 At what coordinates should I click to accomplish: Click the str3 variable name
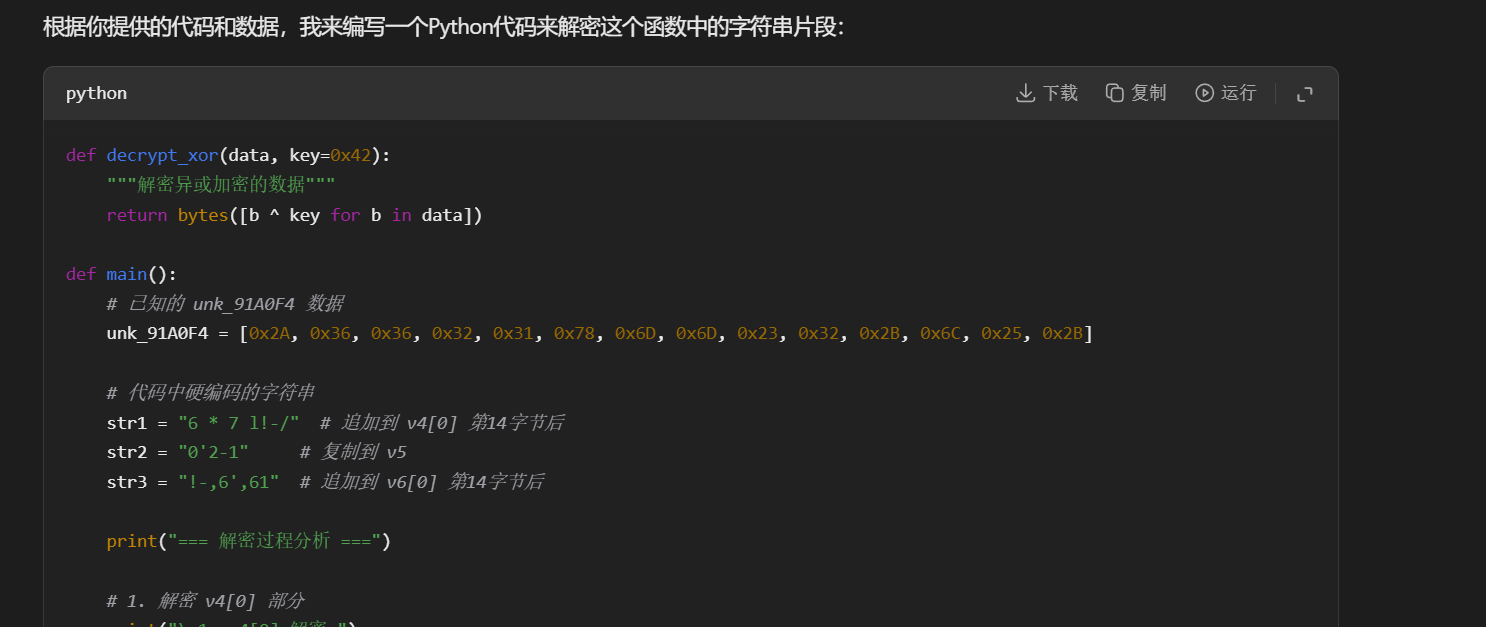pos(127,482)
